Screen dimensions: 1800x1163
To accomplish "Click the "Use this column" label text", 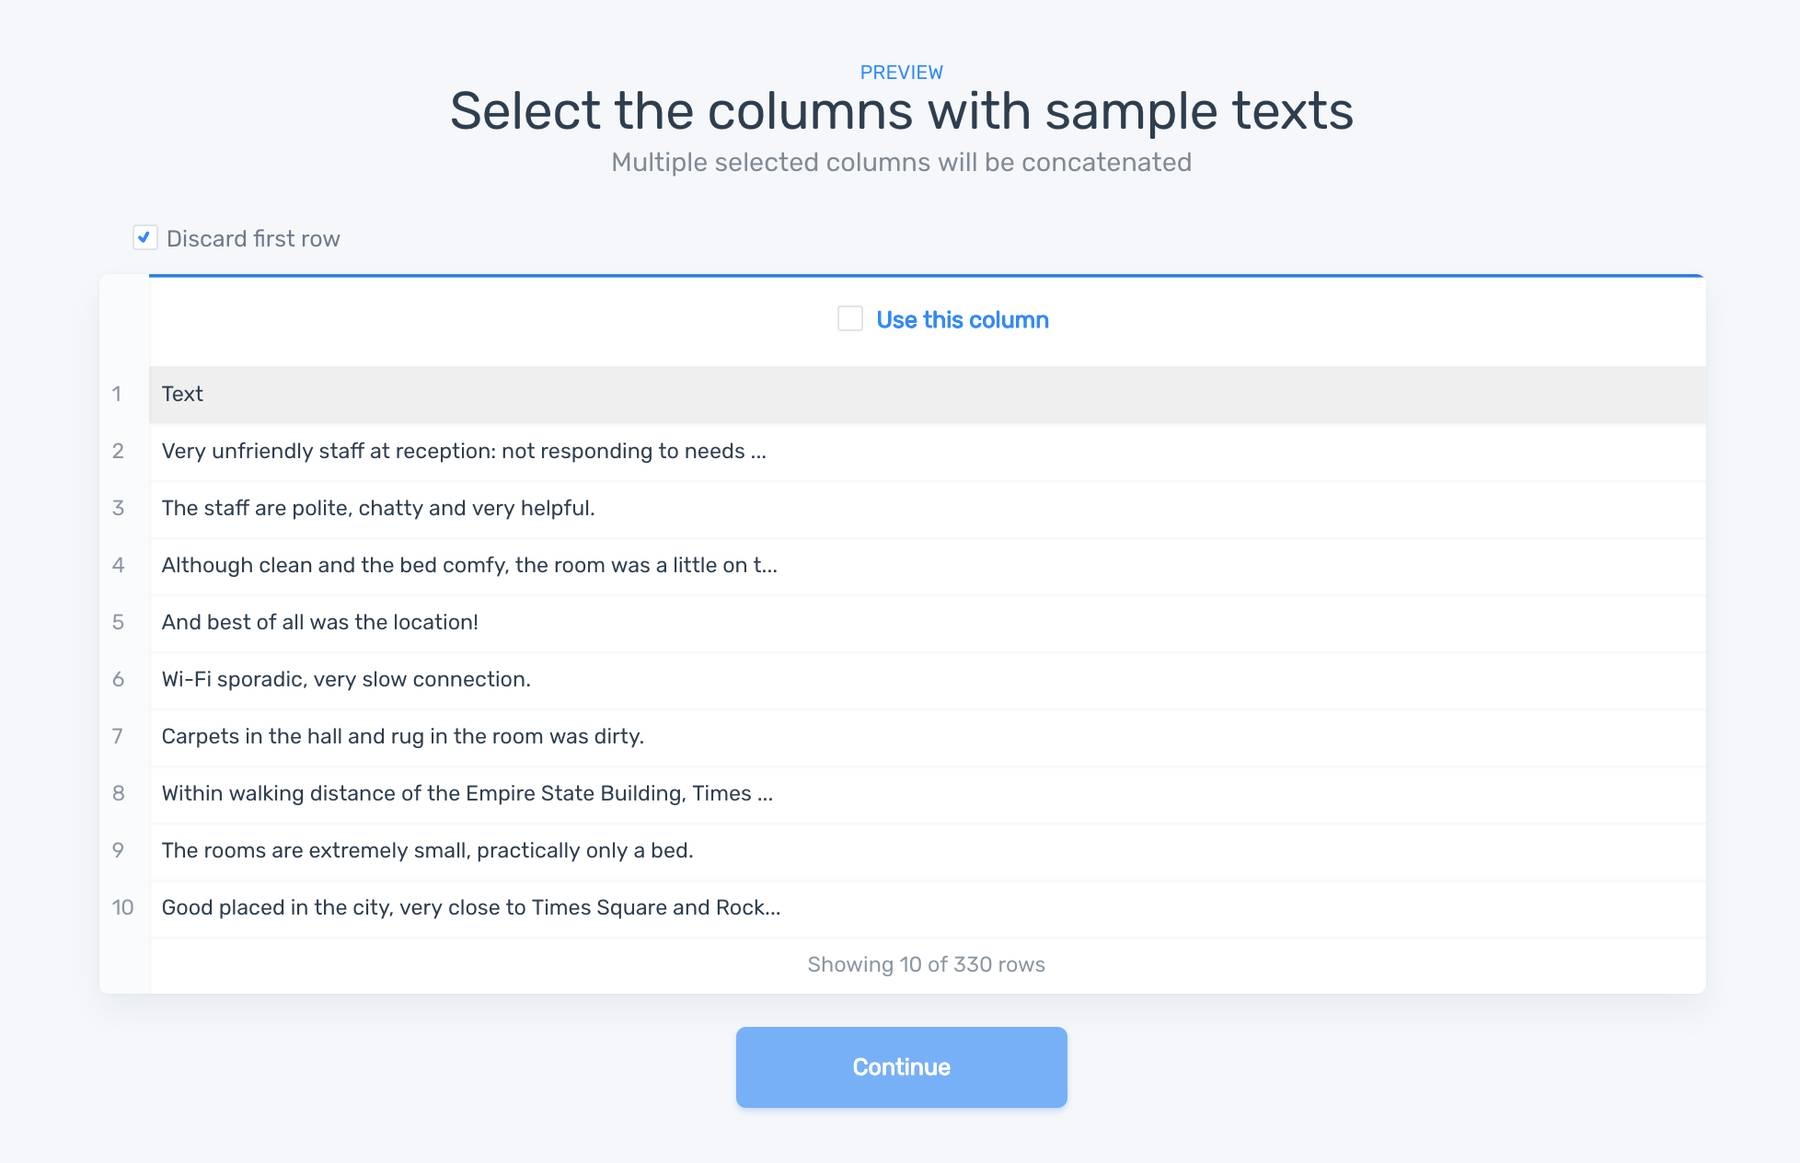I will [962, 320].
